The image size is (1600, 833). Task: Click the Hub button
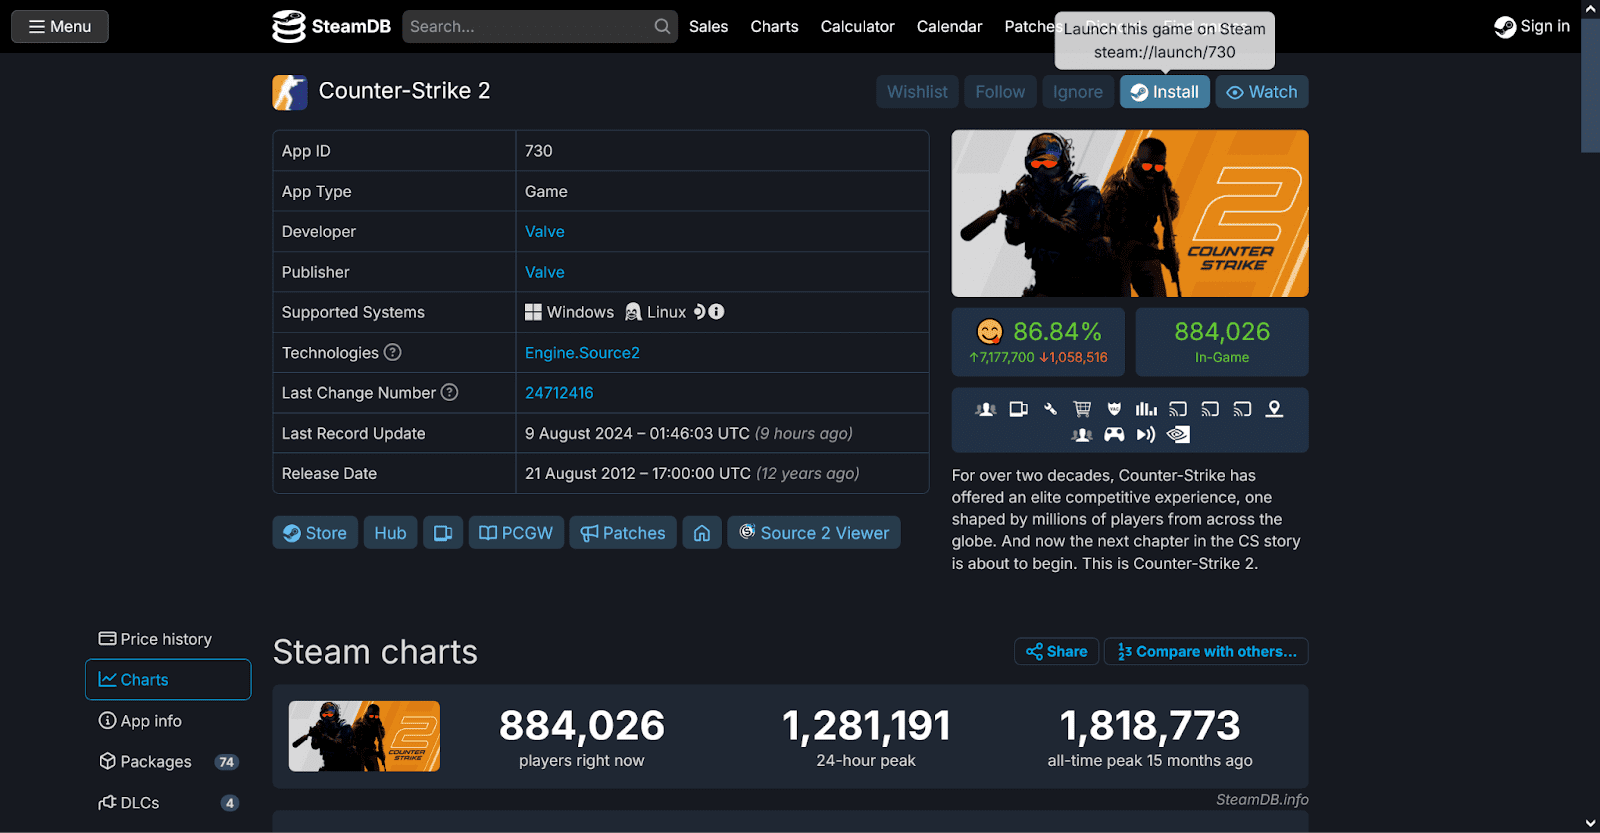[390, 533]
